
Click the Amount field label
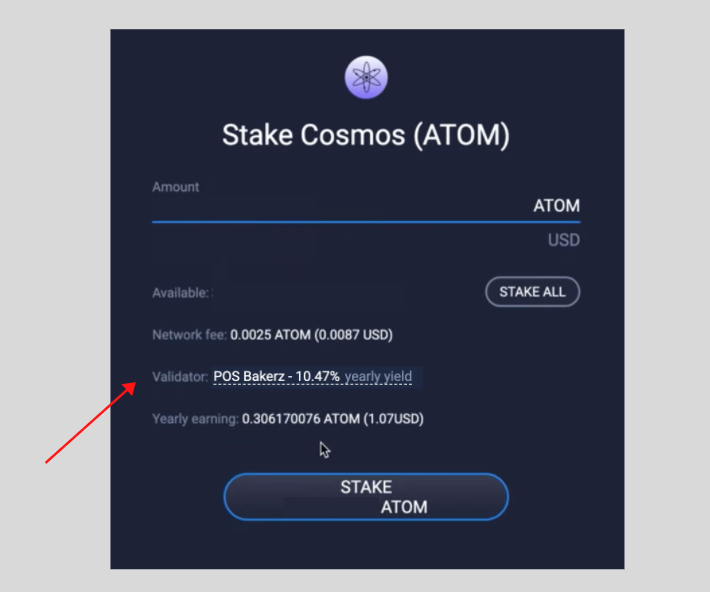coord(176,187)
